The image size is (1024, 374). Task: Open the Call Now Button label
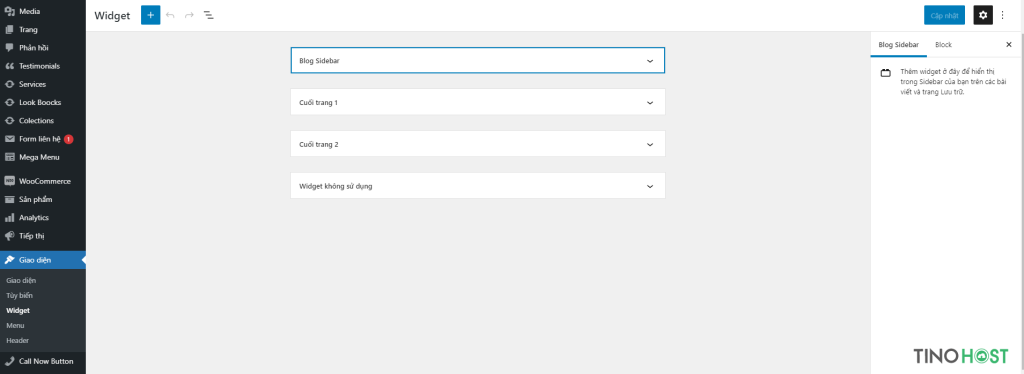click(46, 361)
